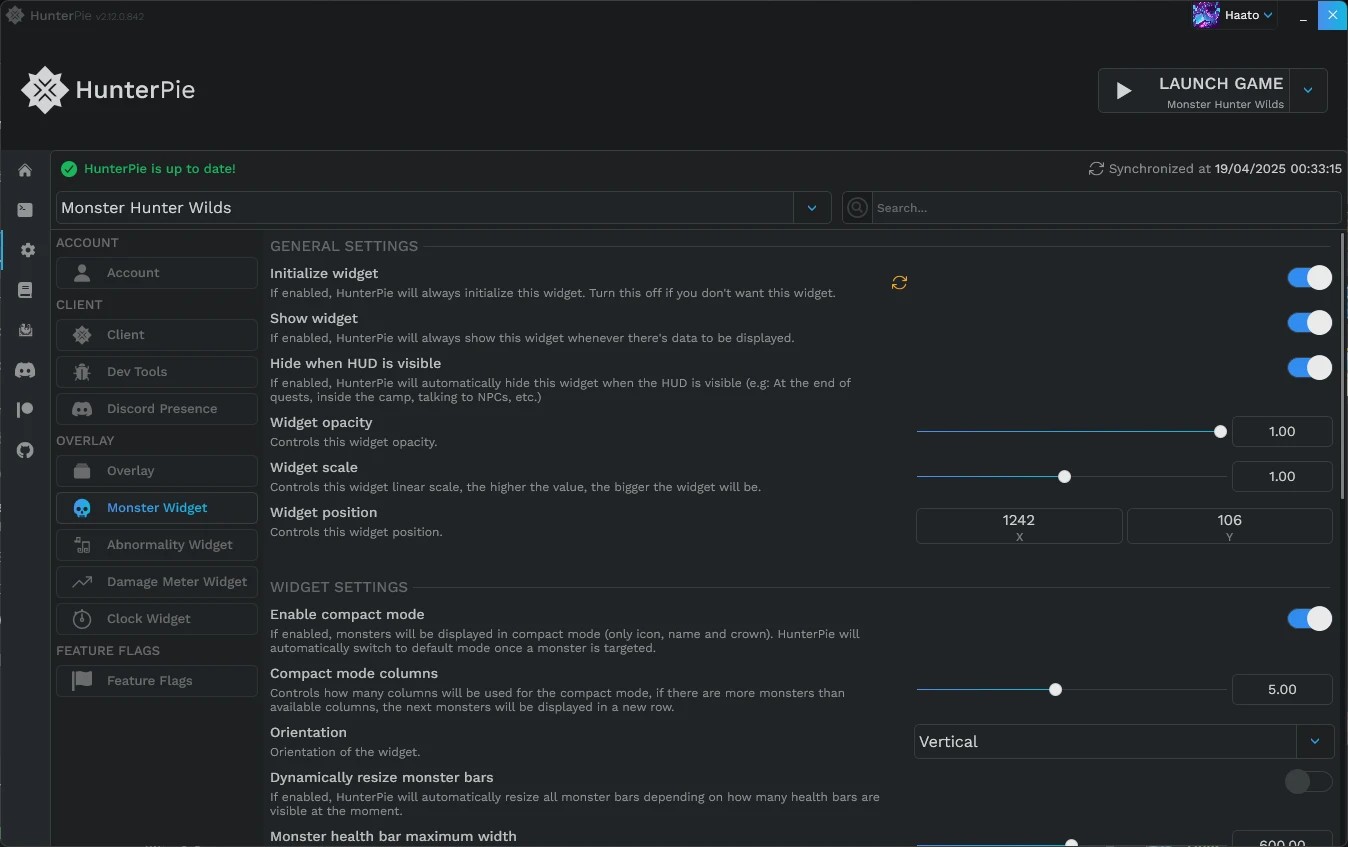This screenshot has height=847, width=1348.
Task: Open the GitHub icon in sidebar
Action: tap(25, 450)
